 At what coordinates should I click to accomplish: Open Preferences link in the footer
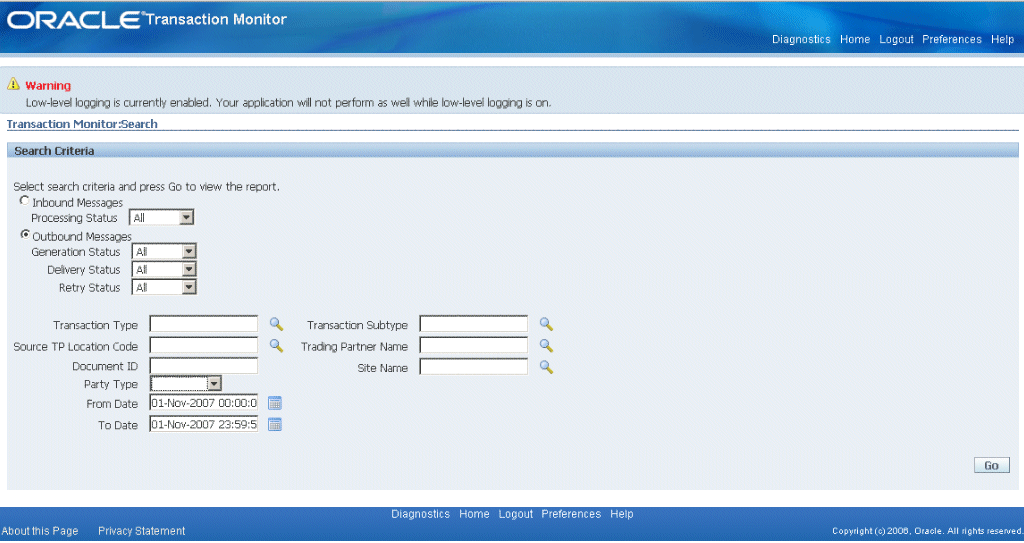[571, 514]
